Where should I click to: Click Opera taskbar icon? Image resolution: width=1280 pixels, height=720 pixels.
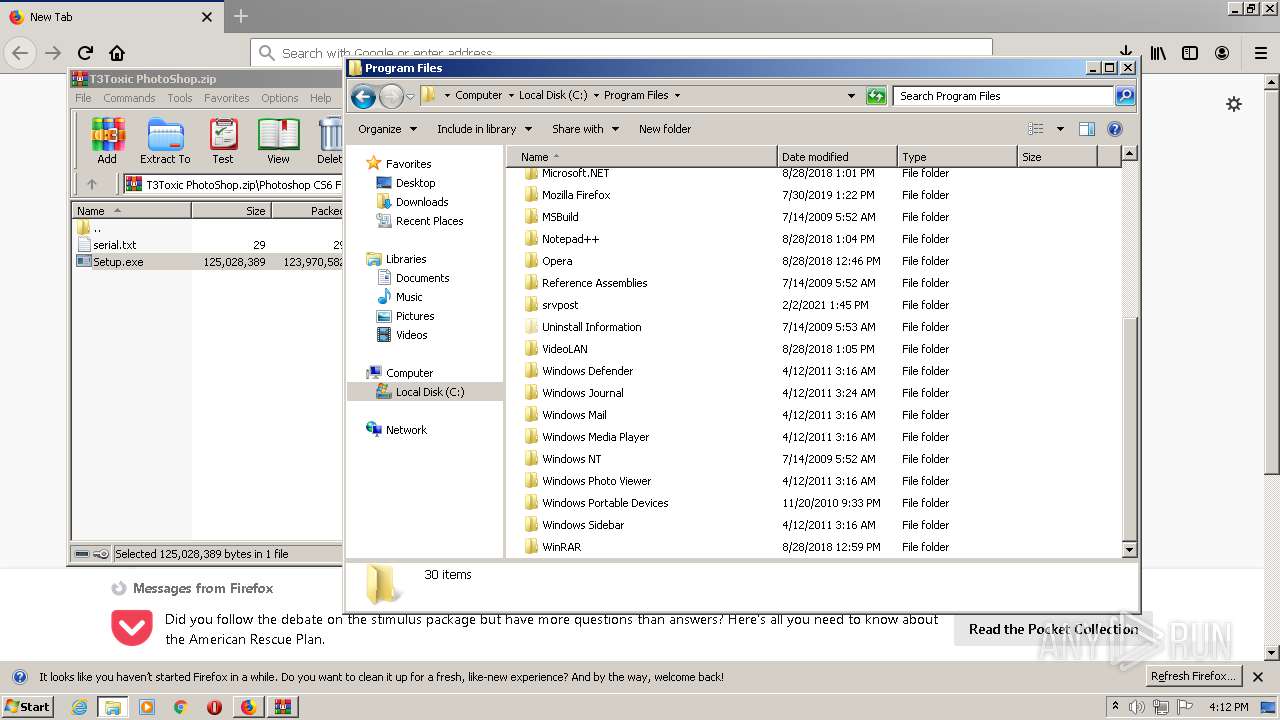[214, 707]
